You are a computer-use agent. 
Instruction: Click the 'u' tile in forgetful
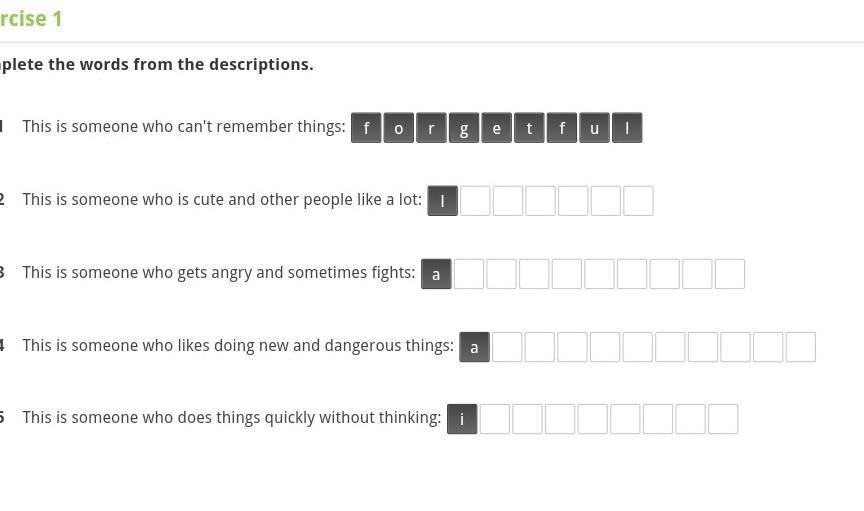(595, 128)
